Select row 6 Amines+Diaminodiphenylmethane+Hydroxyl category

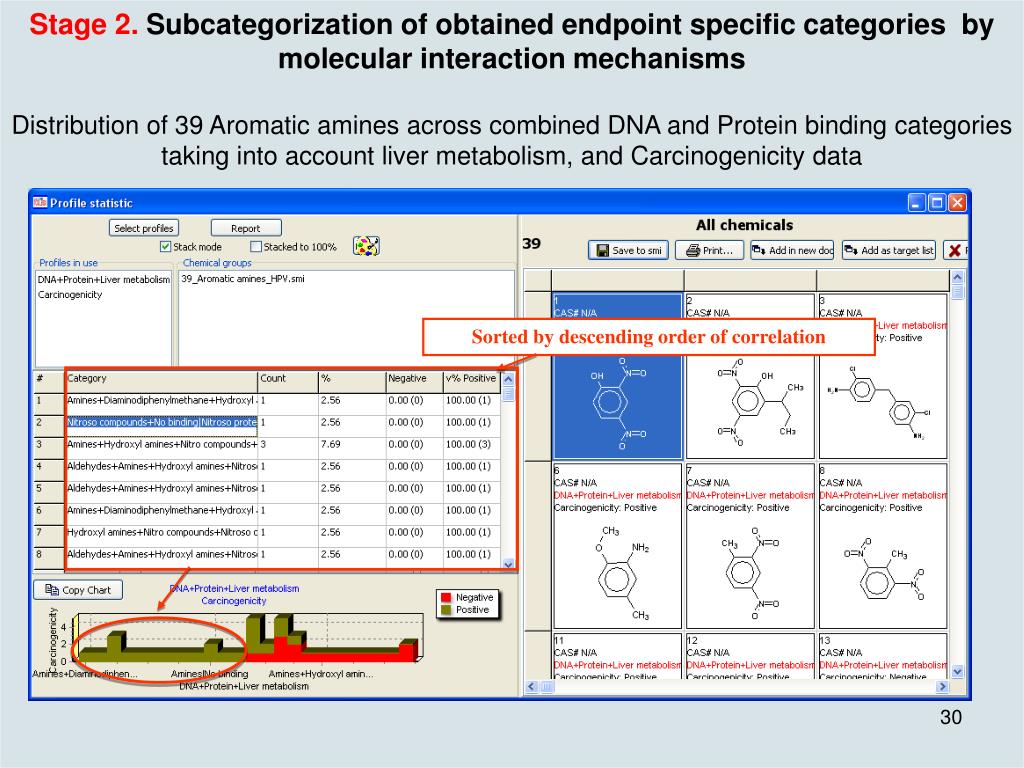pyautogui.click(x=161, y=510)
